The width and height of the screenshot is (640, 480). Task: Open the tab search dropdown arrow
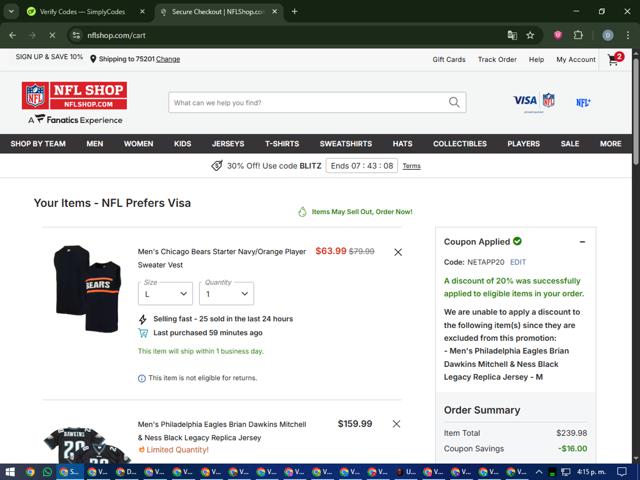[x=11, y=11]
